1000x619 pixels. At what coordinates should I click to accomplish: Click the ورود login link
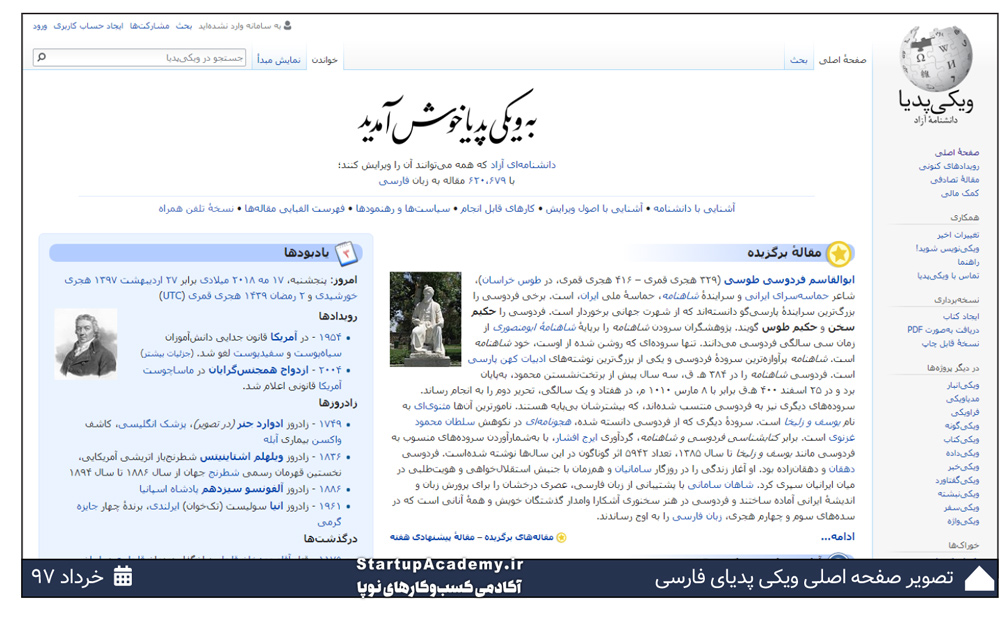40,26
